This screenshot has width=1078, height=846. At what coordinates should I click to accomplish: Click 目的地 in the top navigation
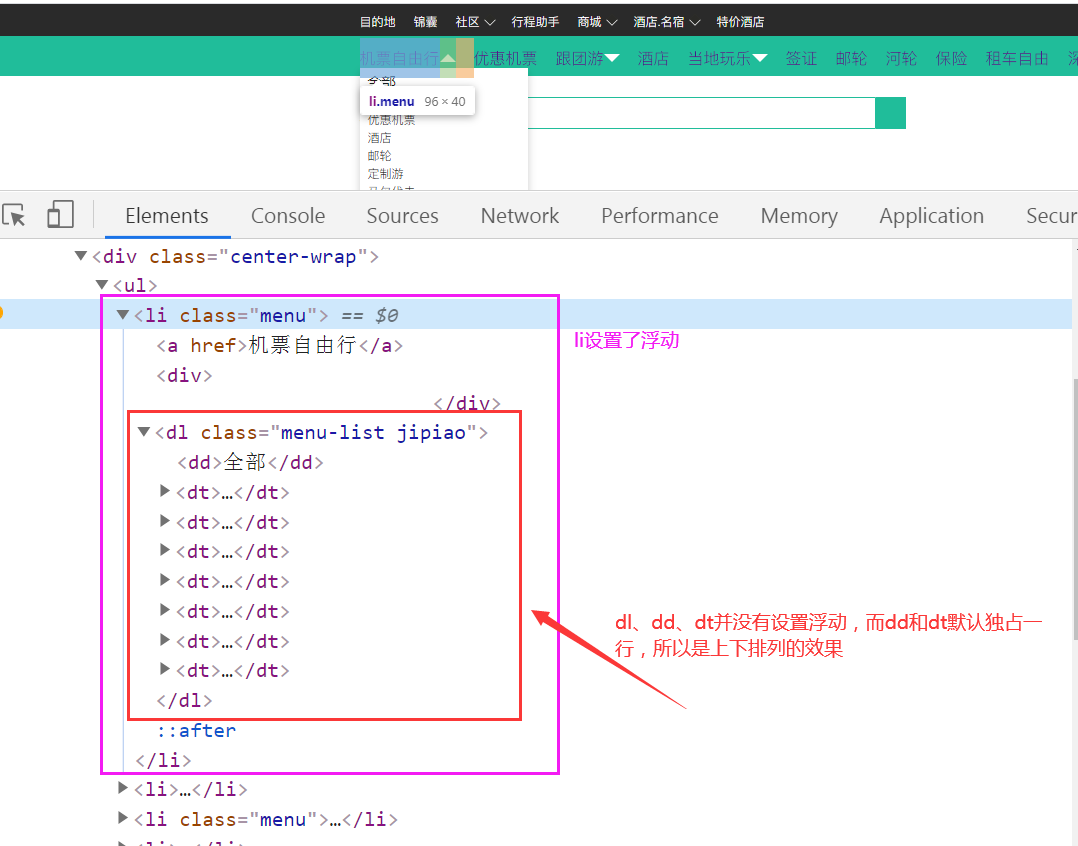(377, 22)
